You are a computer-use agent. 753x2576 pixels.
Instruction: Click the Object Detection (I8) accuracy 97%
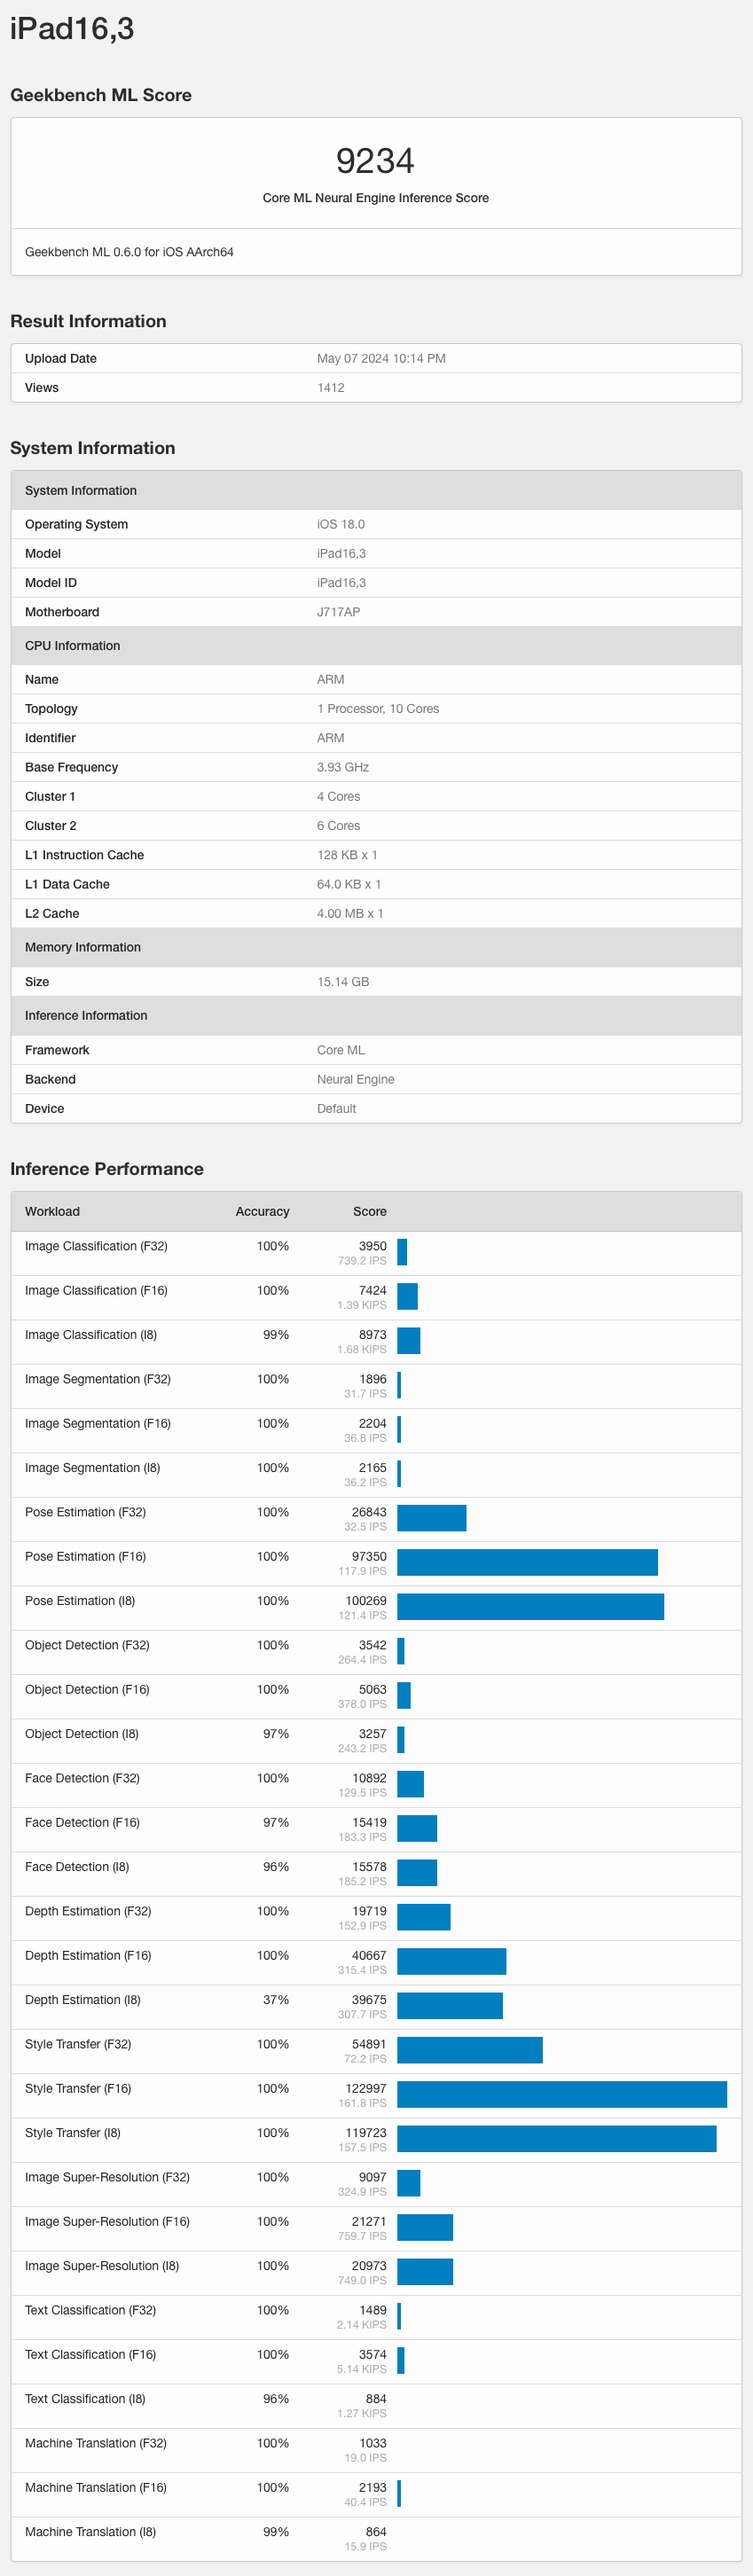click(x=276, y=1734)
